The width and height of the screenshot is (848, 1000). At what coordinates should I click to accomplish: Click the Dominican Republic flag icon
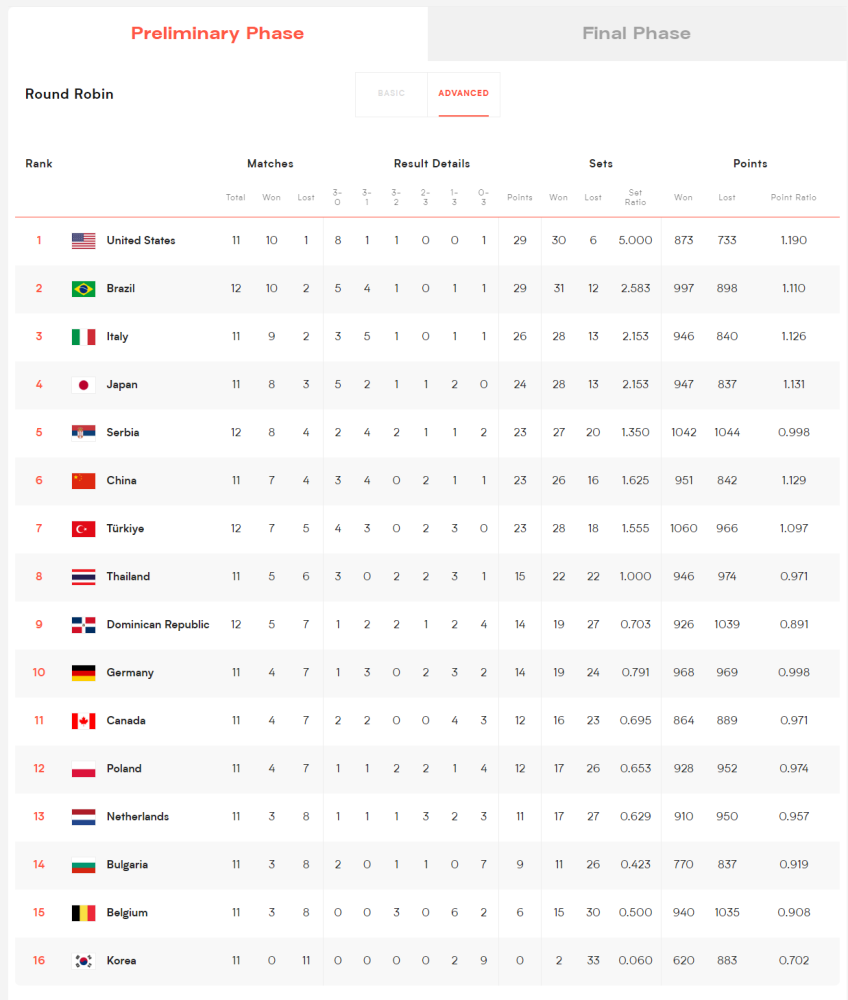(84, 625)
